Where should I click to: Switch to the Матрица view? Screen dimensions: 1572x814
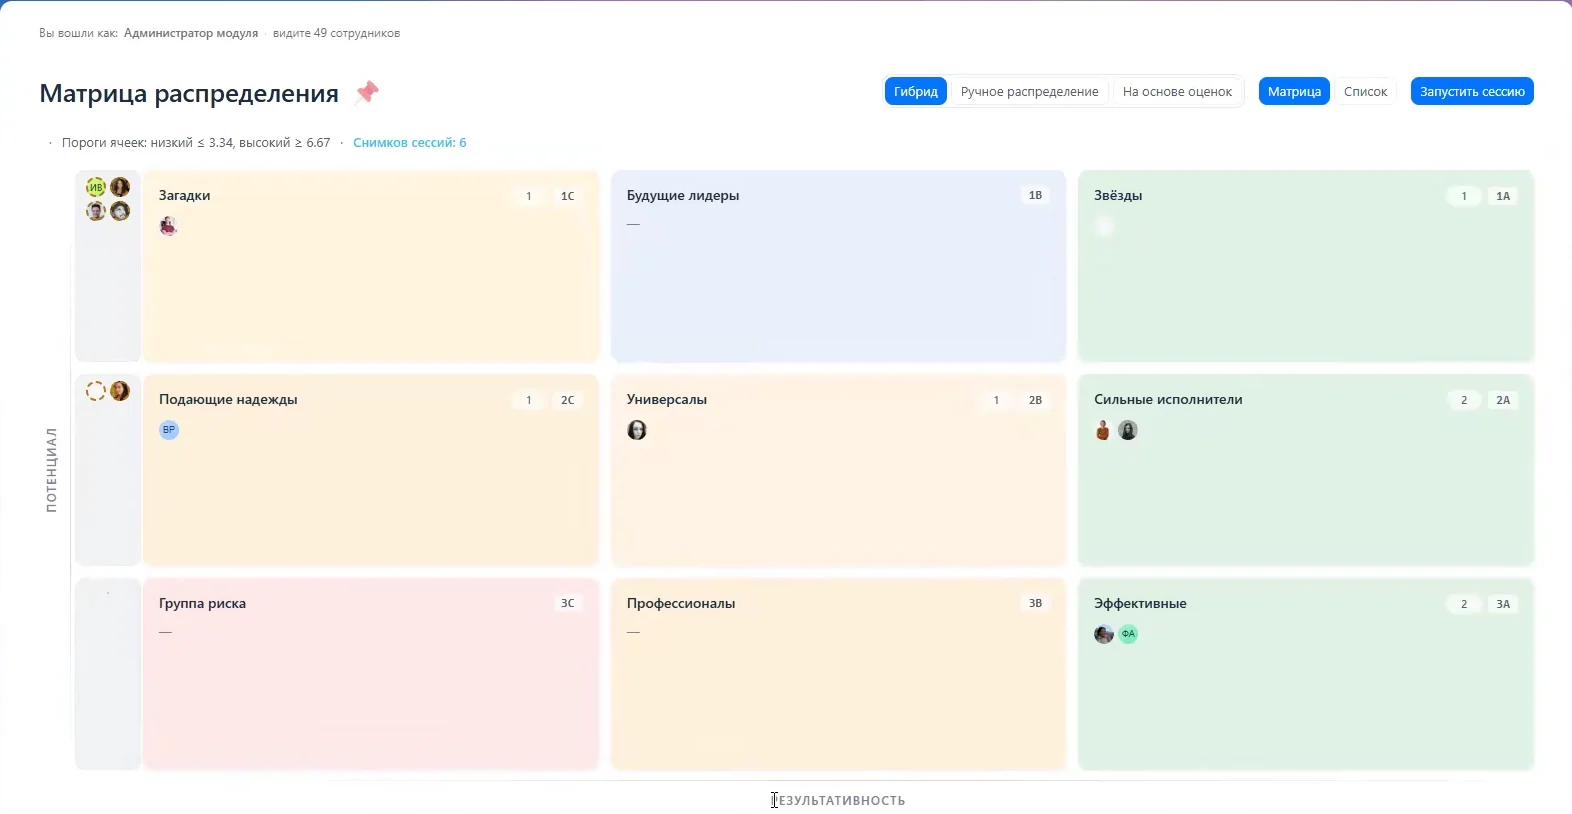(x=1294, y=91)
